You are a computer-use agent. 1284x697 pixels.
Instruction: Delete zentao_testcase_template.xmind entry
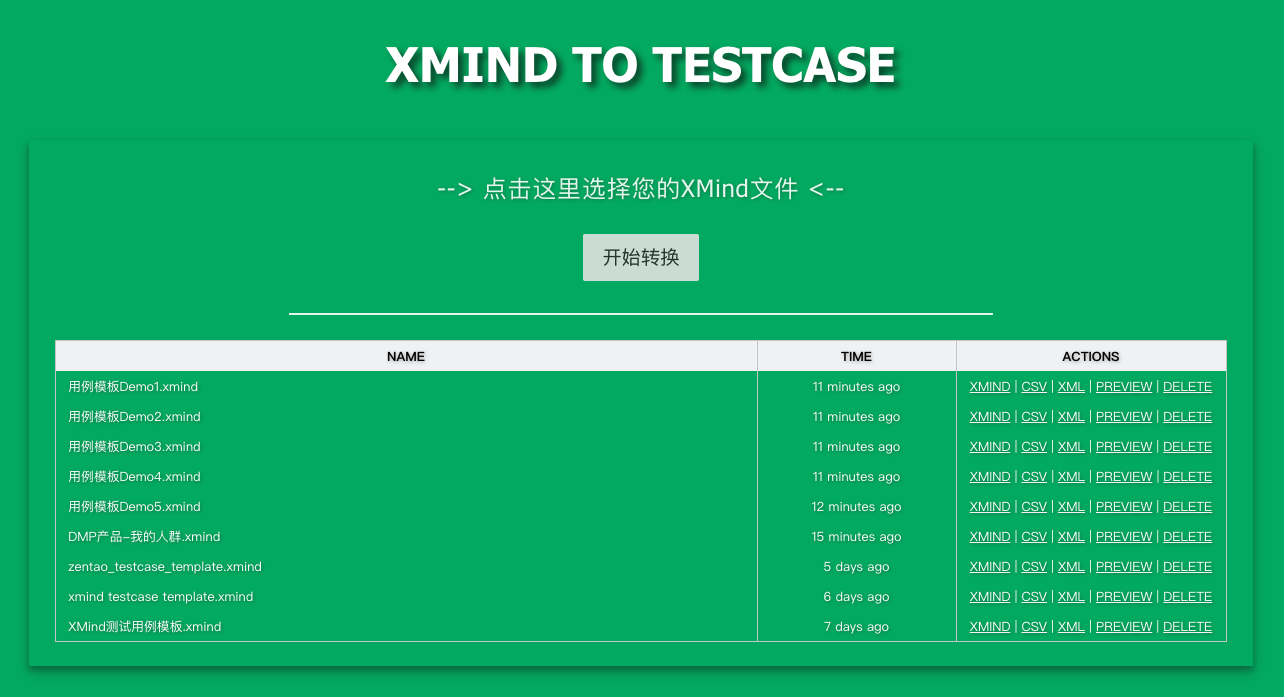point(1187,566)
